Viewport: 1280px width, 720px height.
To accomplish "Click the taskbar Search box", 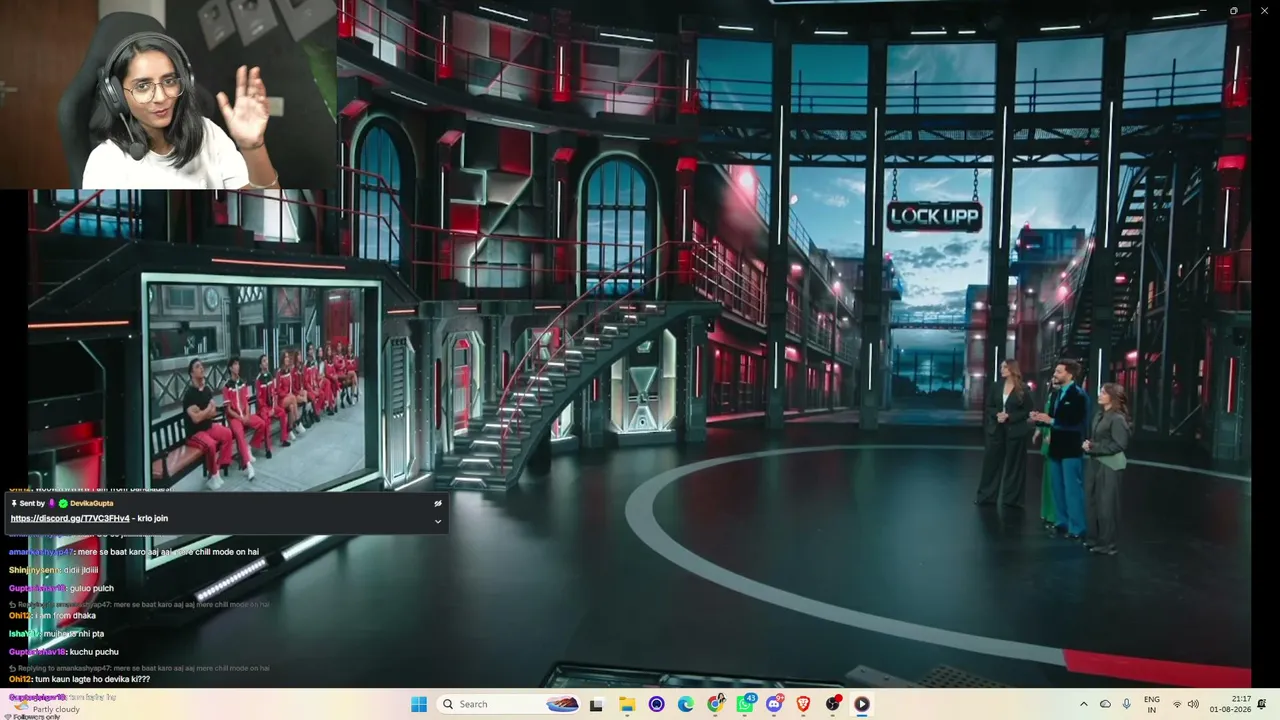I will tap(510, 704).
